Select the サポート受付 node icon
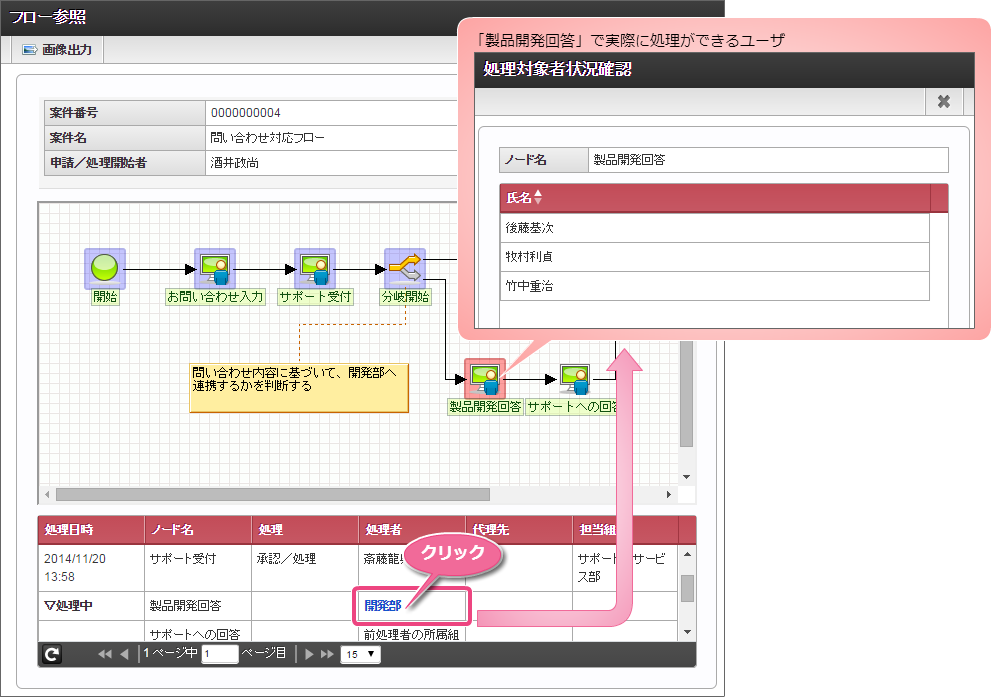 tap(315, 268)
